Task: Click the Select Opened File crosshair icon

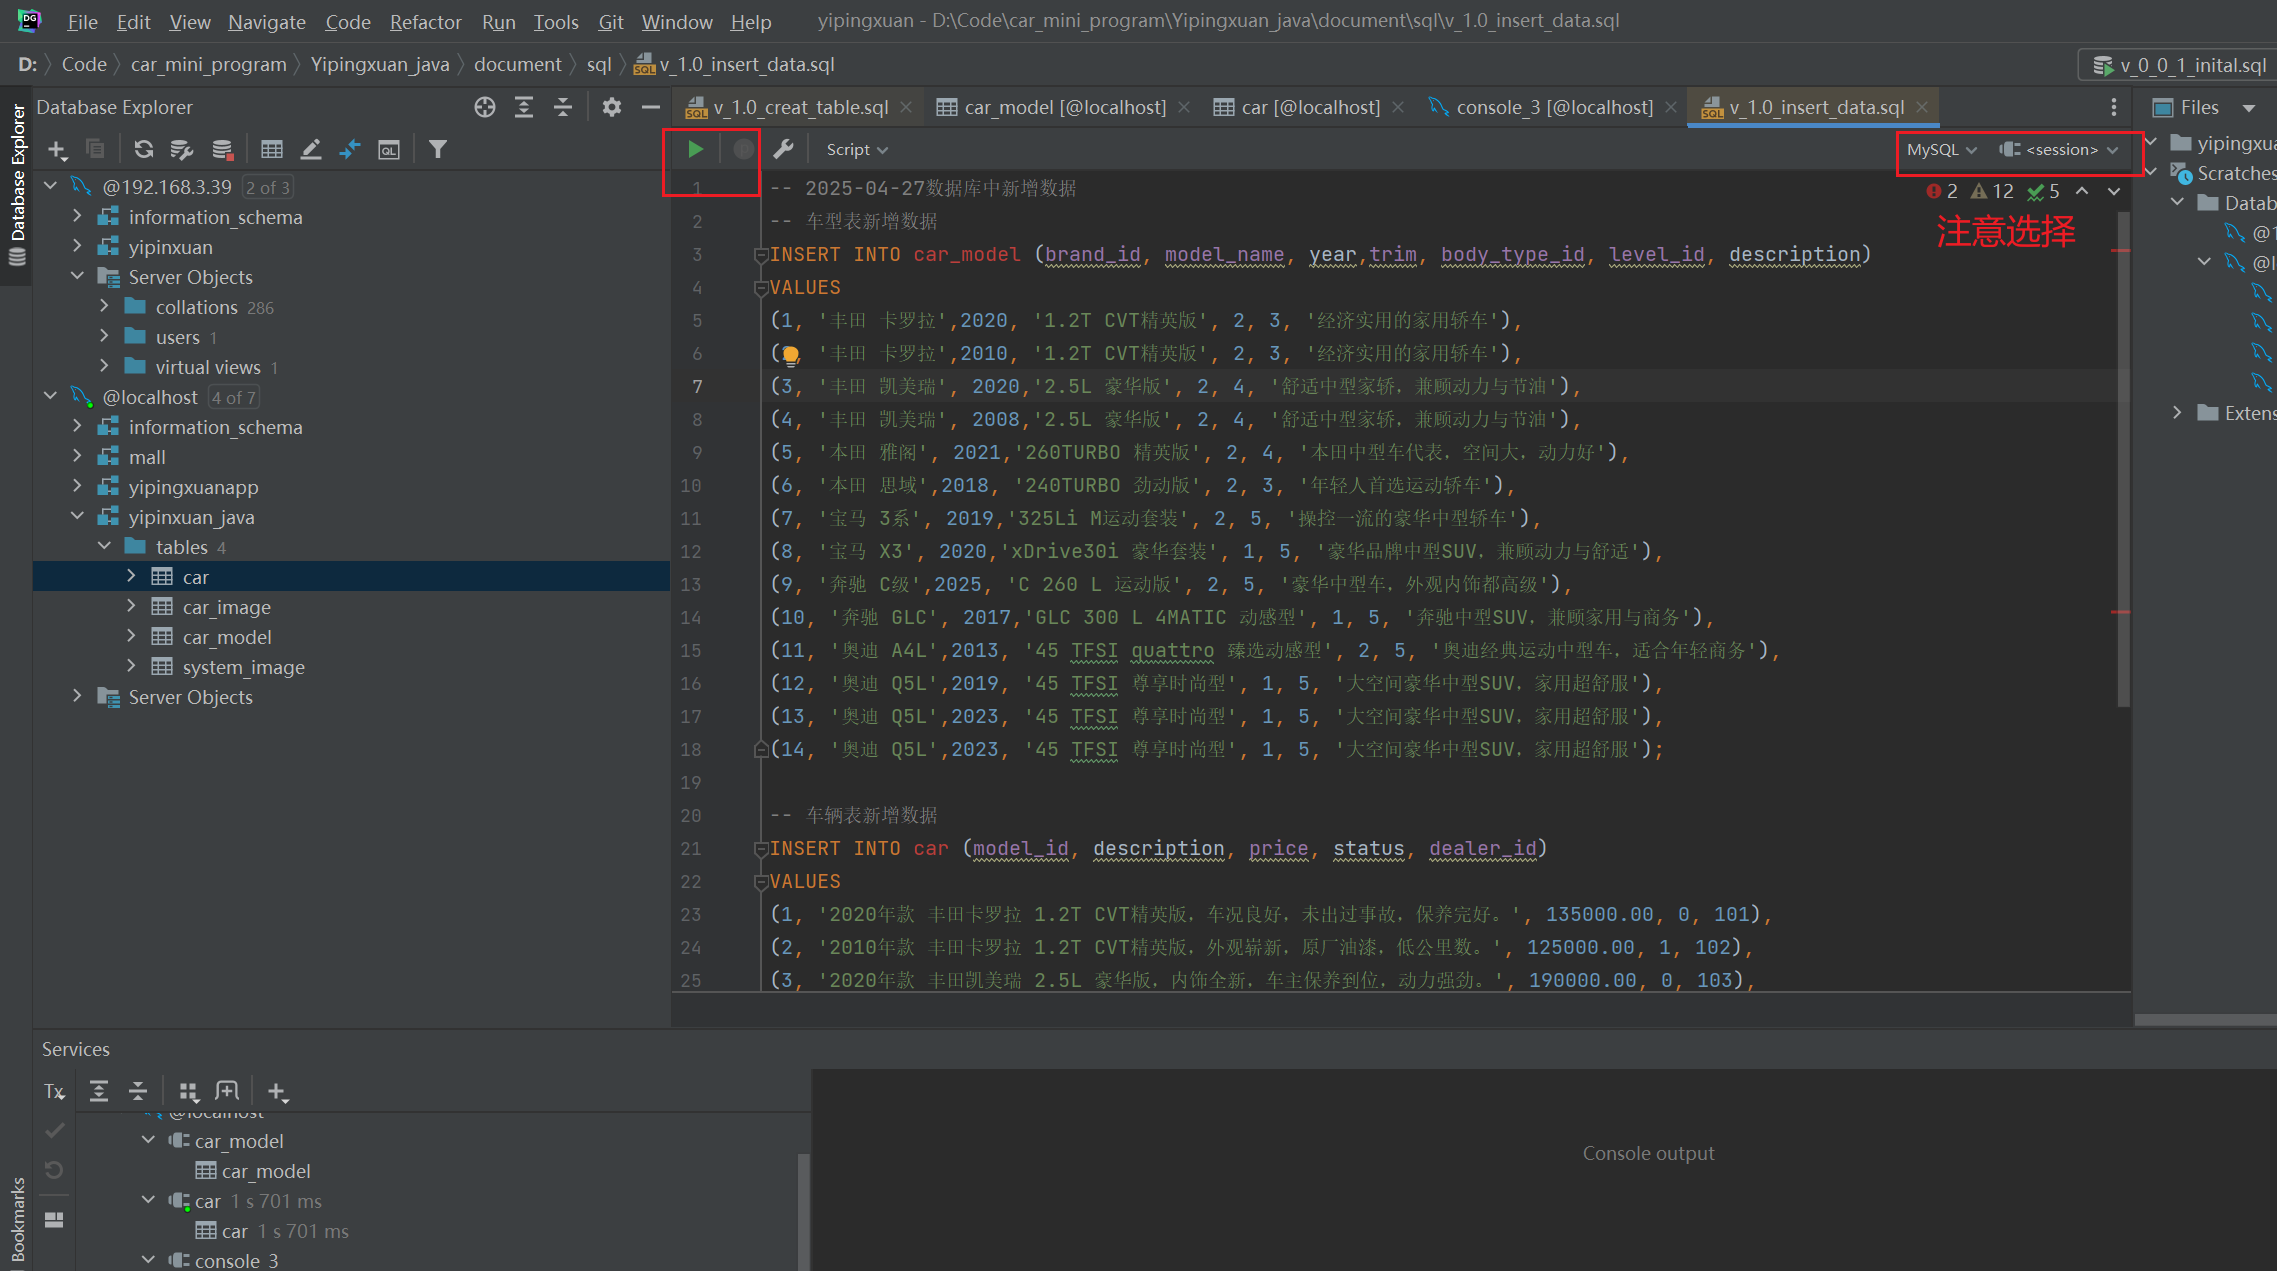Action: 485,107
